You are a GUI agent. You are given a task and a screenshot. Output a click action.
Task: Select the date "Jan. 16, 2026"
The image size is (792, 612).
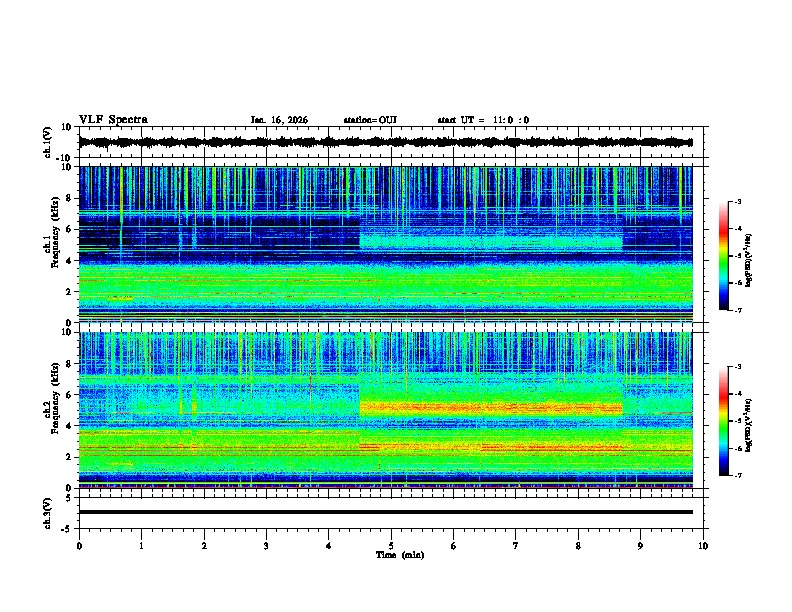[279, 120]
